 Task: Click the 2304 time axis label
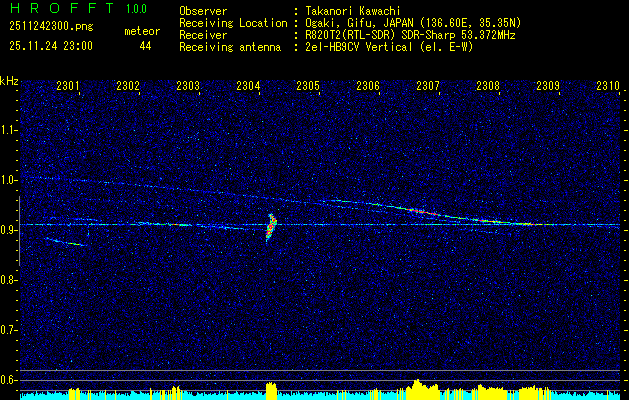coord(248,85)
